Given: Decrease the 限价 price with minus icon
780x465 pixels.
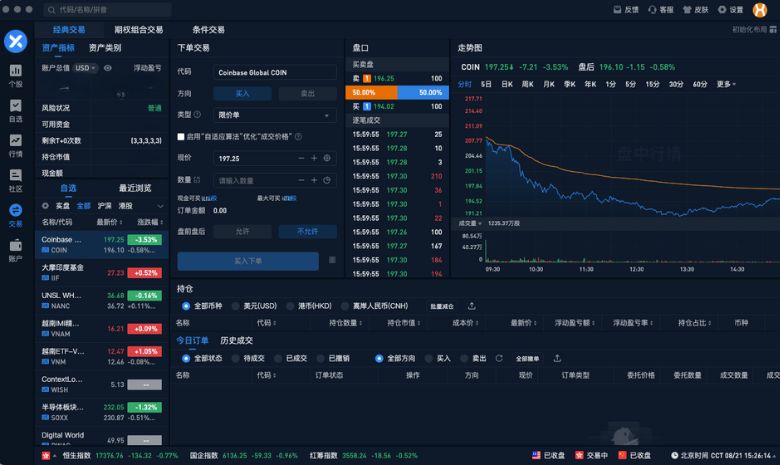Looking at the screenshot, I should point(301,158).
